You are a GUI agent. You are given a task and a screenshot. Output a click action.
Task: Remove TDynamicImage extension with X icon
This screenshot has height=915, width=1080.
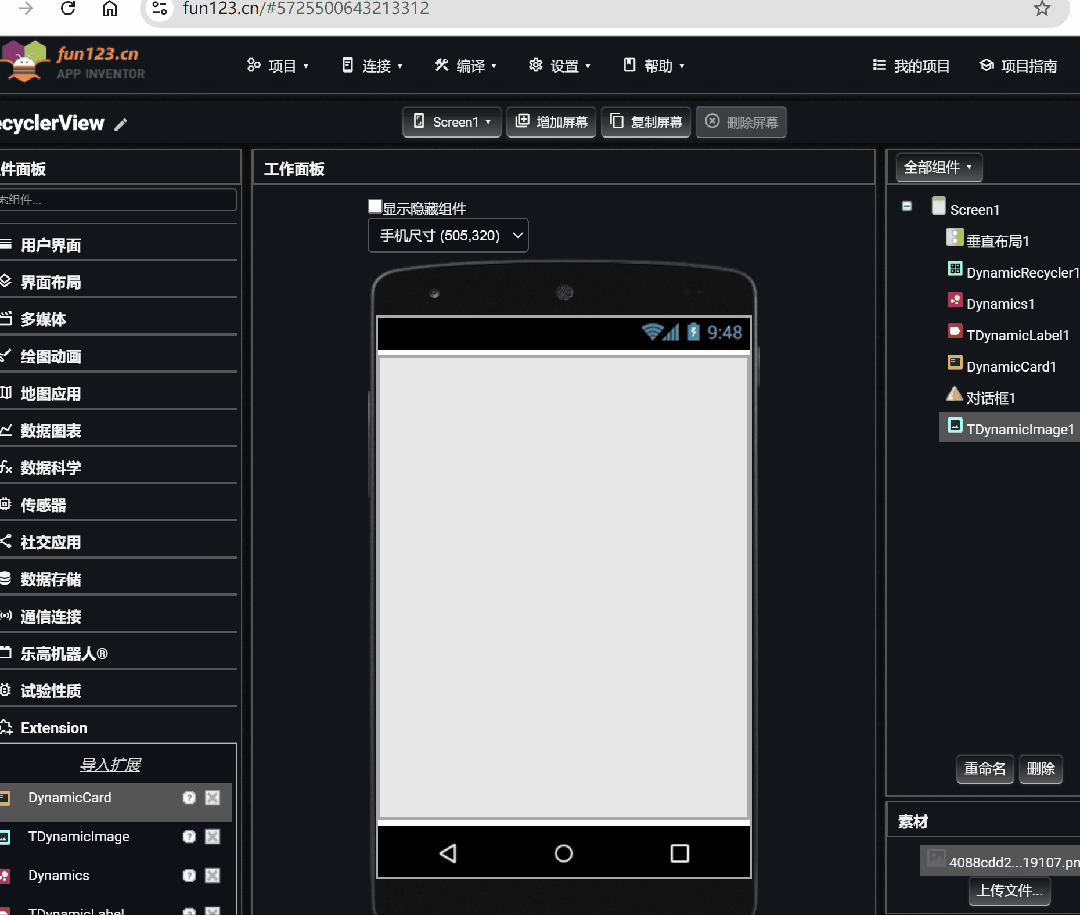point(213,836)
